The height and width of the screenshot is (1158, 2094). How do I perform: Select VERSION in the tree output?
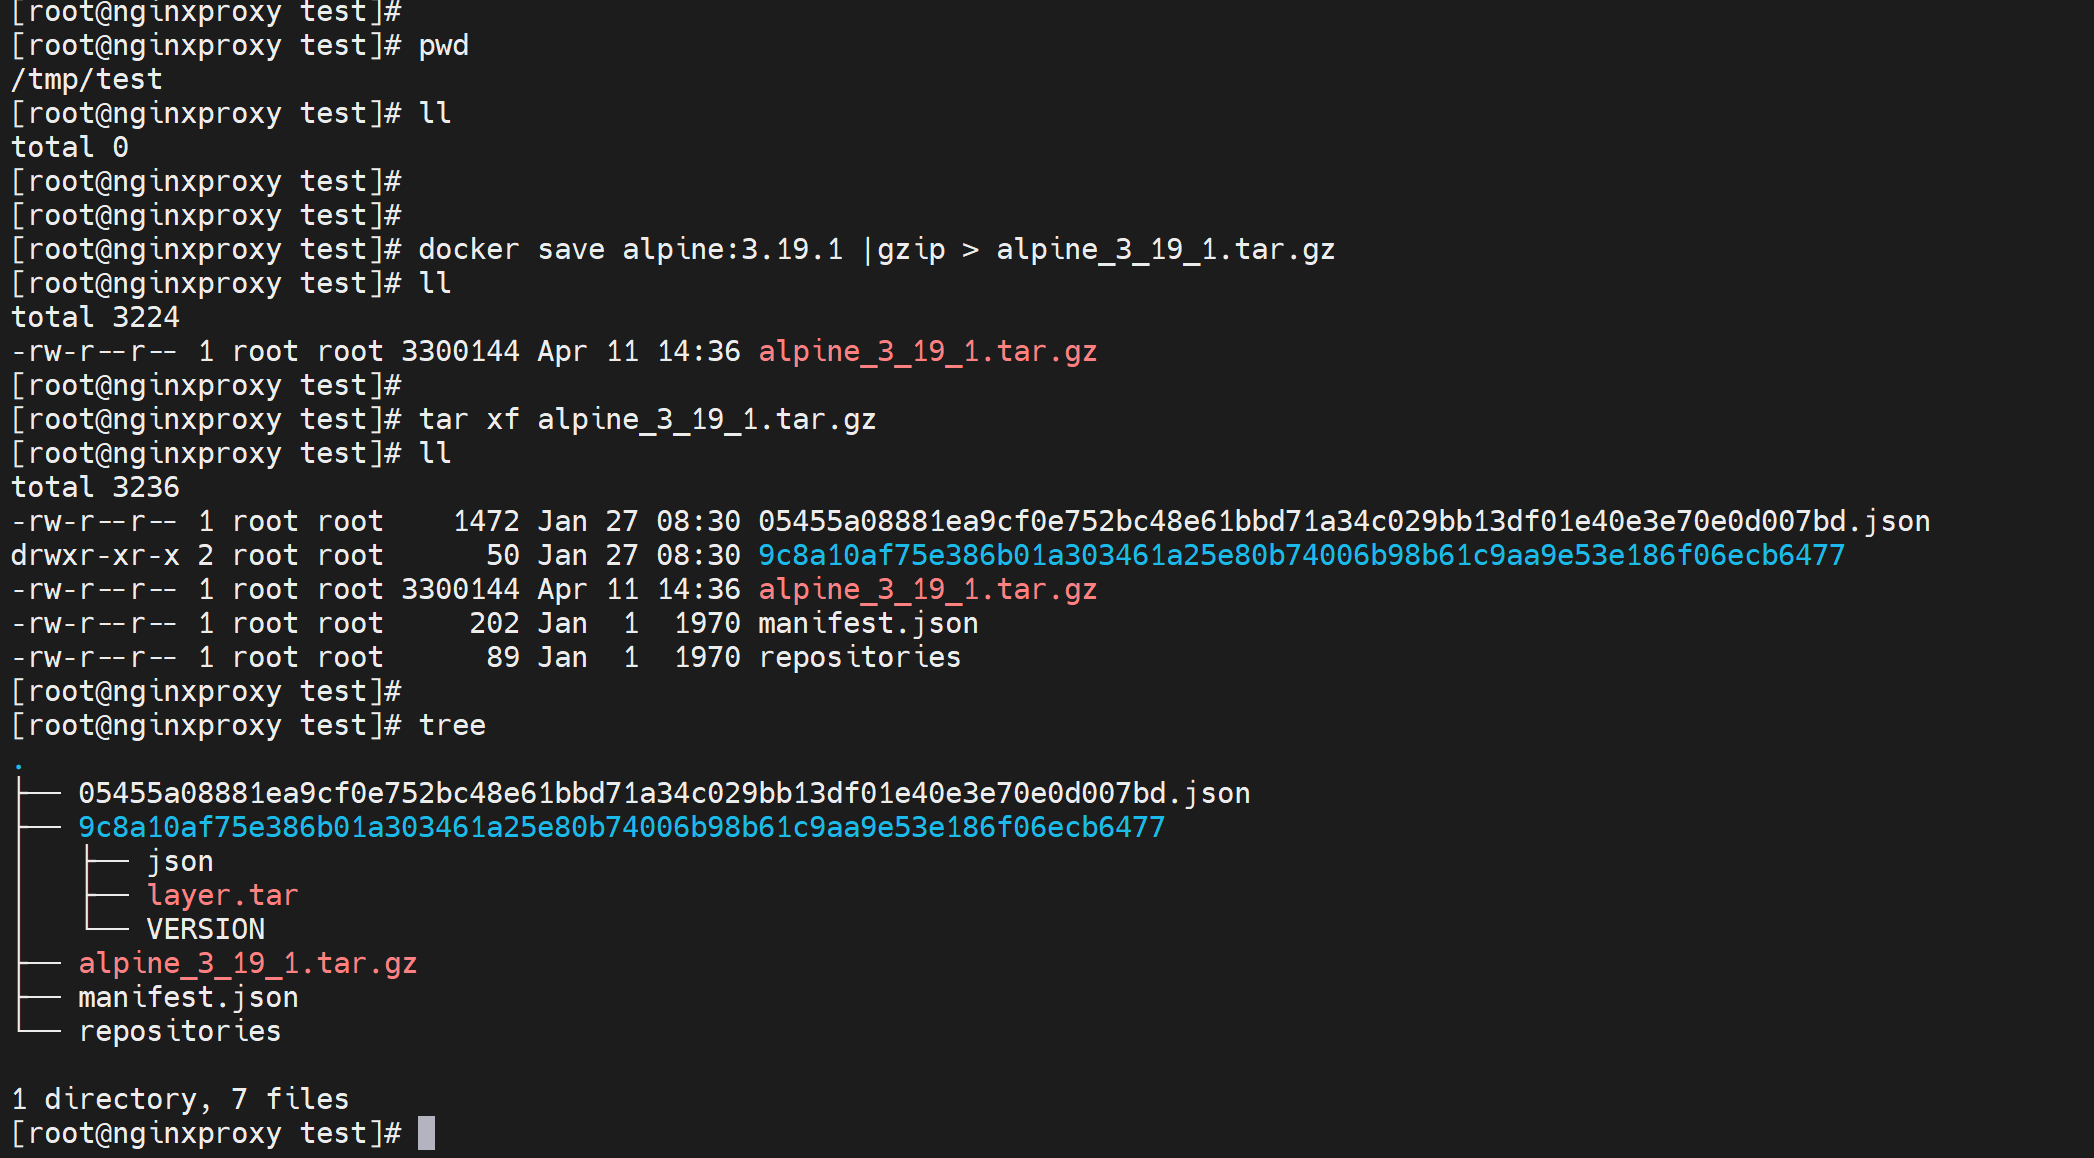205,930
